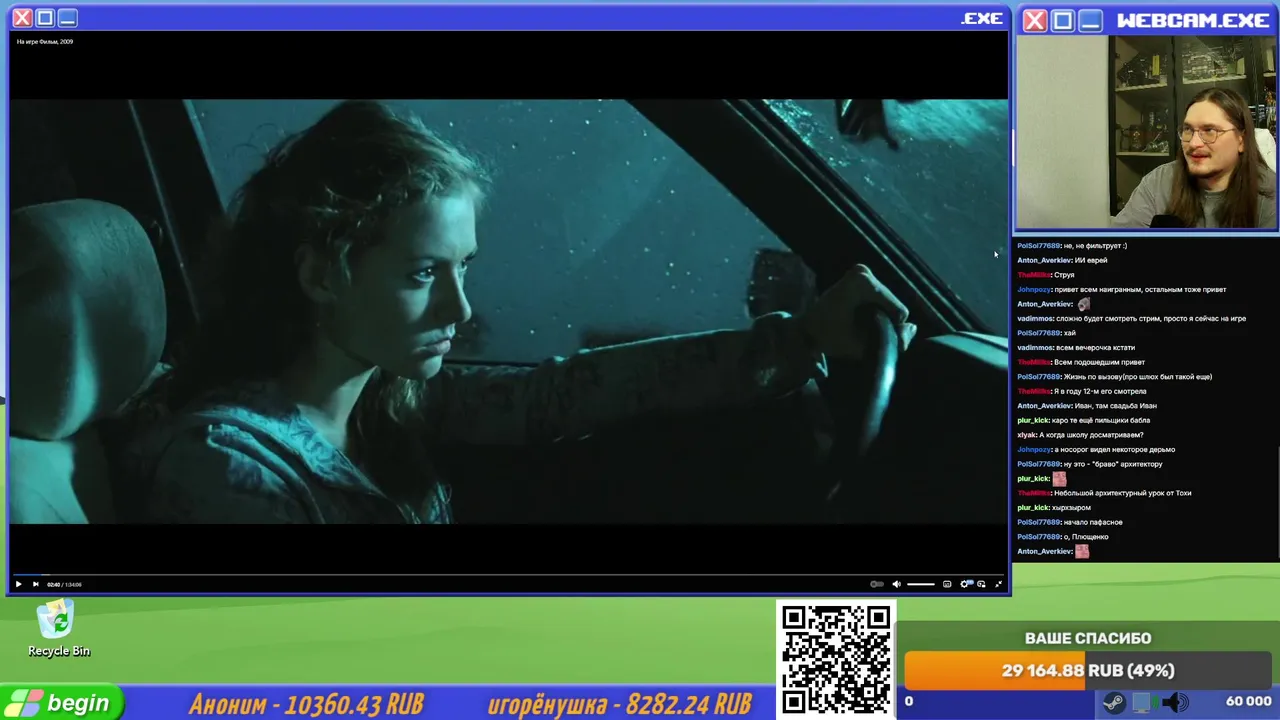Screen dimensions: 1280x720
Task: Click chat message 'А когда школу досматриваем?'
Action: [x=1091, y=435]
